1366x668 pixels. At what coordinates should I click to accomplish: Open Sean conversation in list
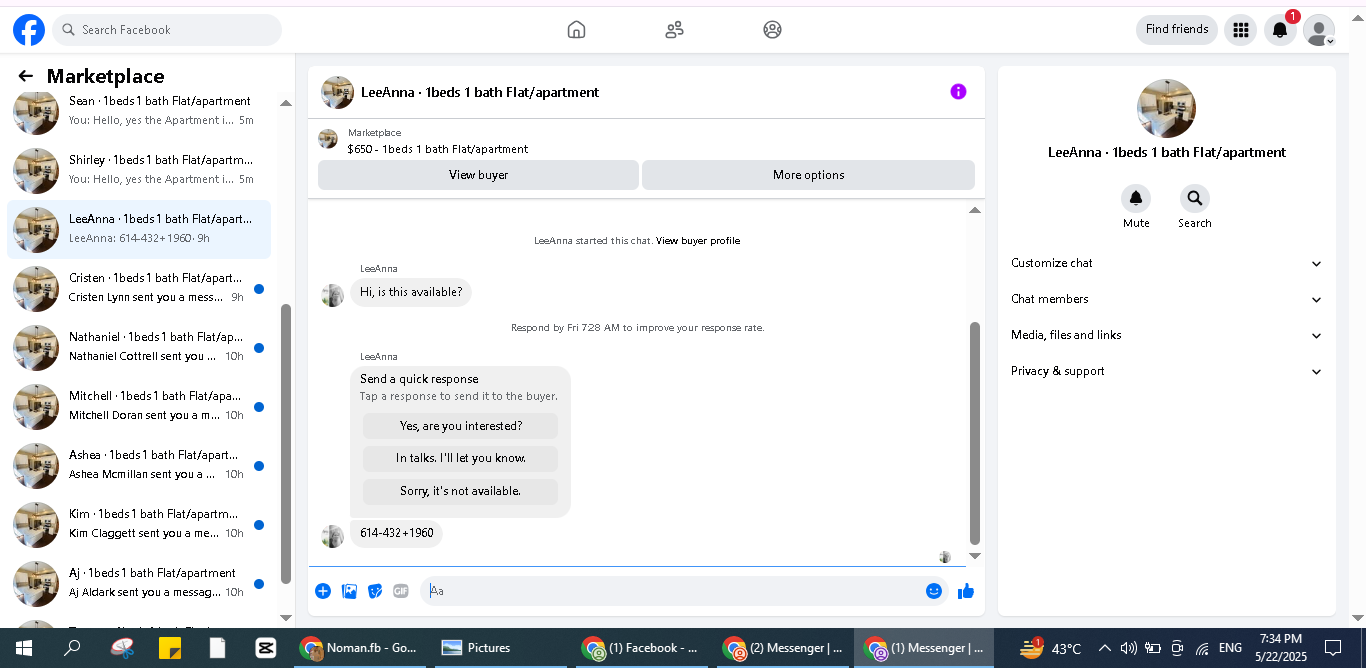pyautogui.click(x=139, y=111)
